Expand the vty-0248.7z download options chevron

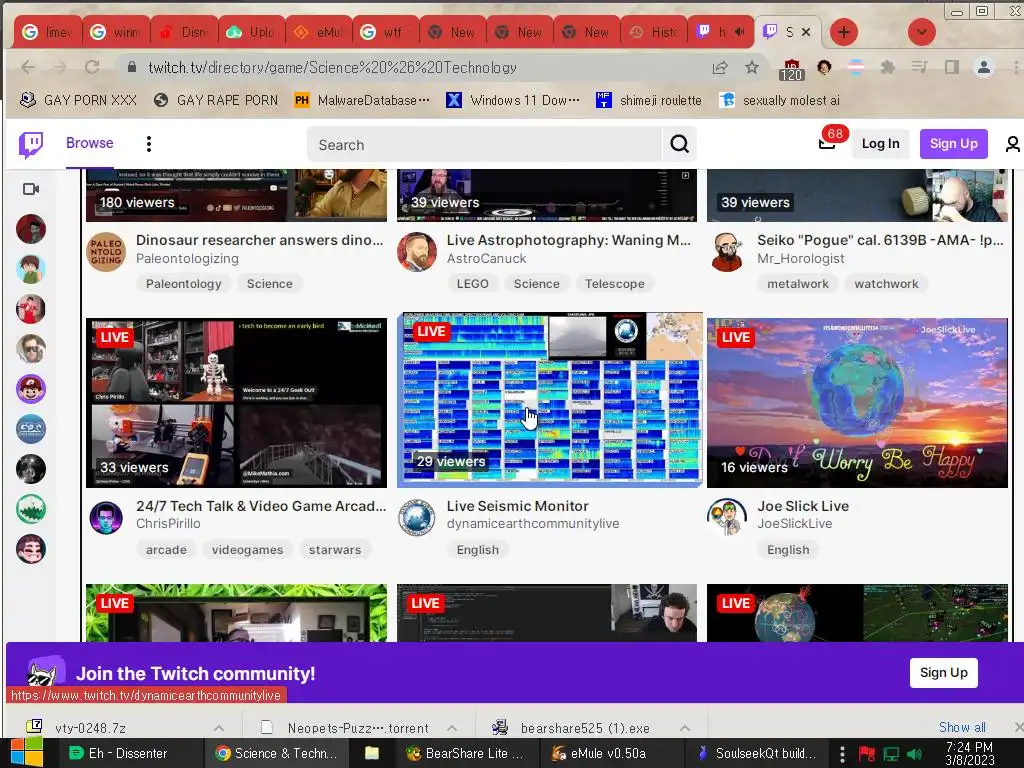(219, 728)
